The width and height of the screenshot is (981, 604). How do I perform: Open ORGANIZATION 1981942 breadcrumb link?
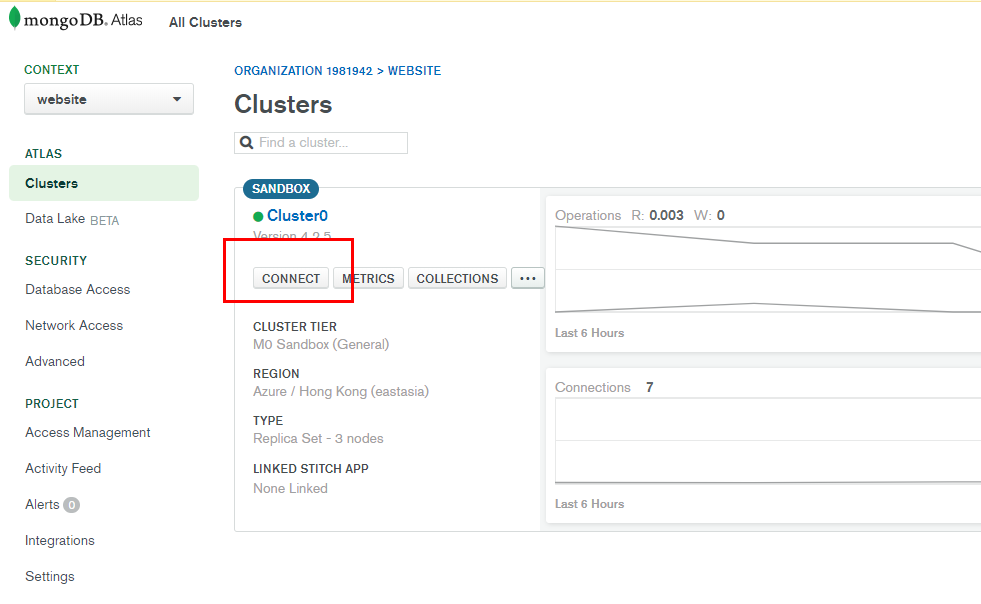(303, 71)
